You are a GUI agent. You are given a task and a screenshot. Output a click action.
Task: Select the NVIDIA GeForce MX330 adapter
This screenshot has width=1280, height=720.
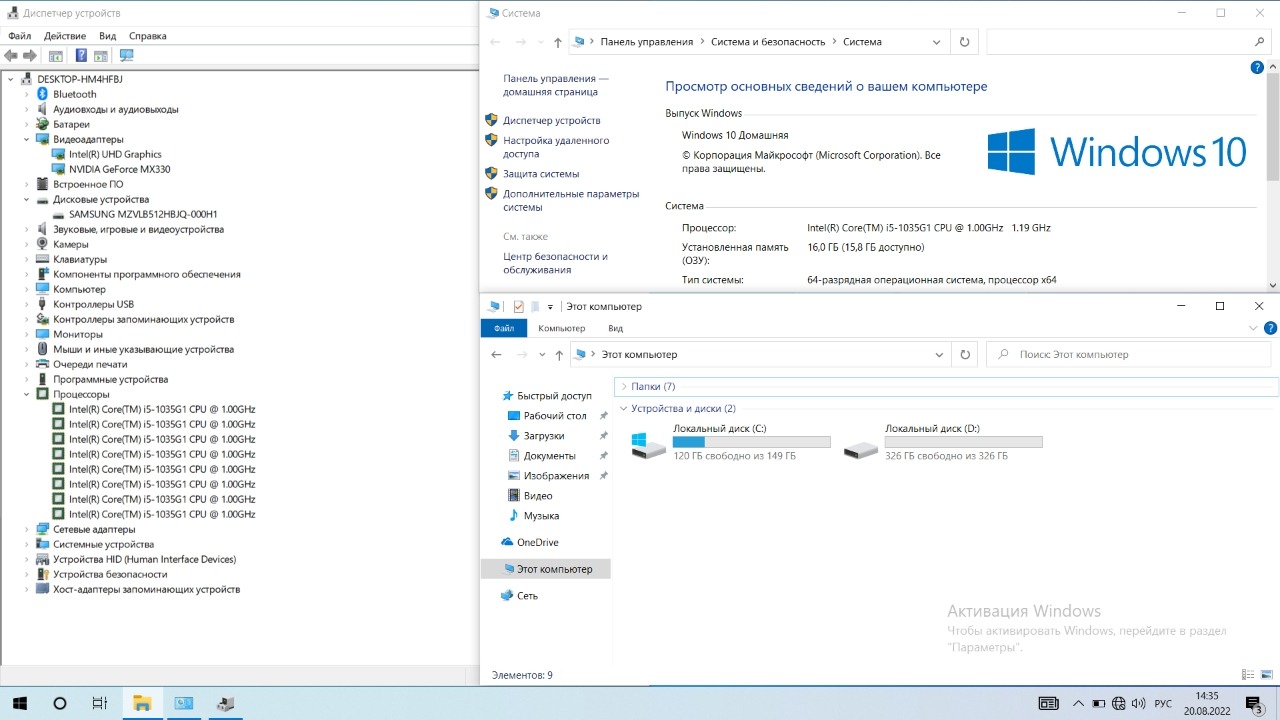[x=119, y=169]
